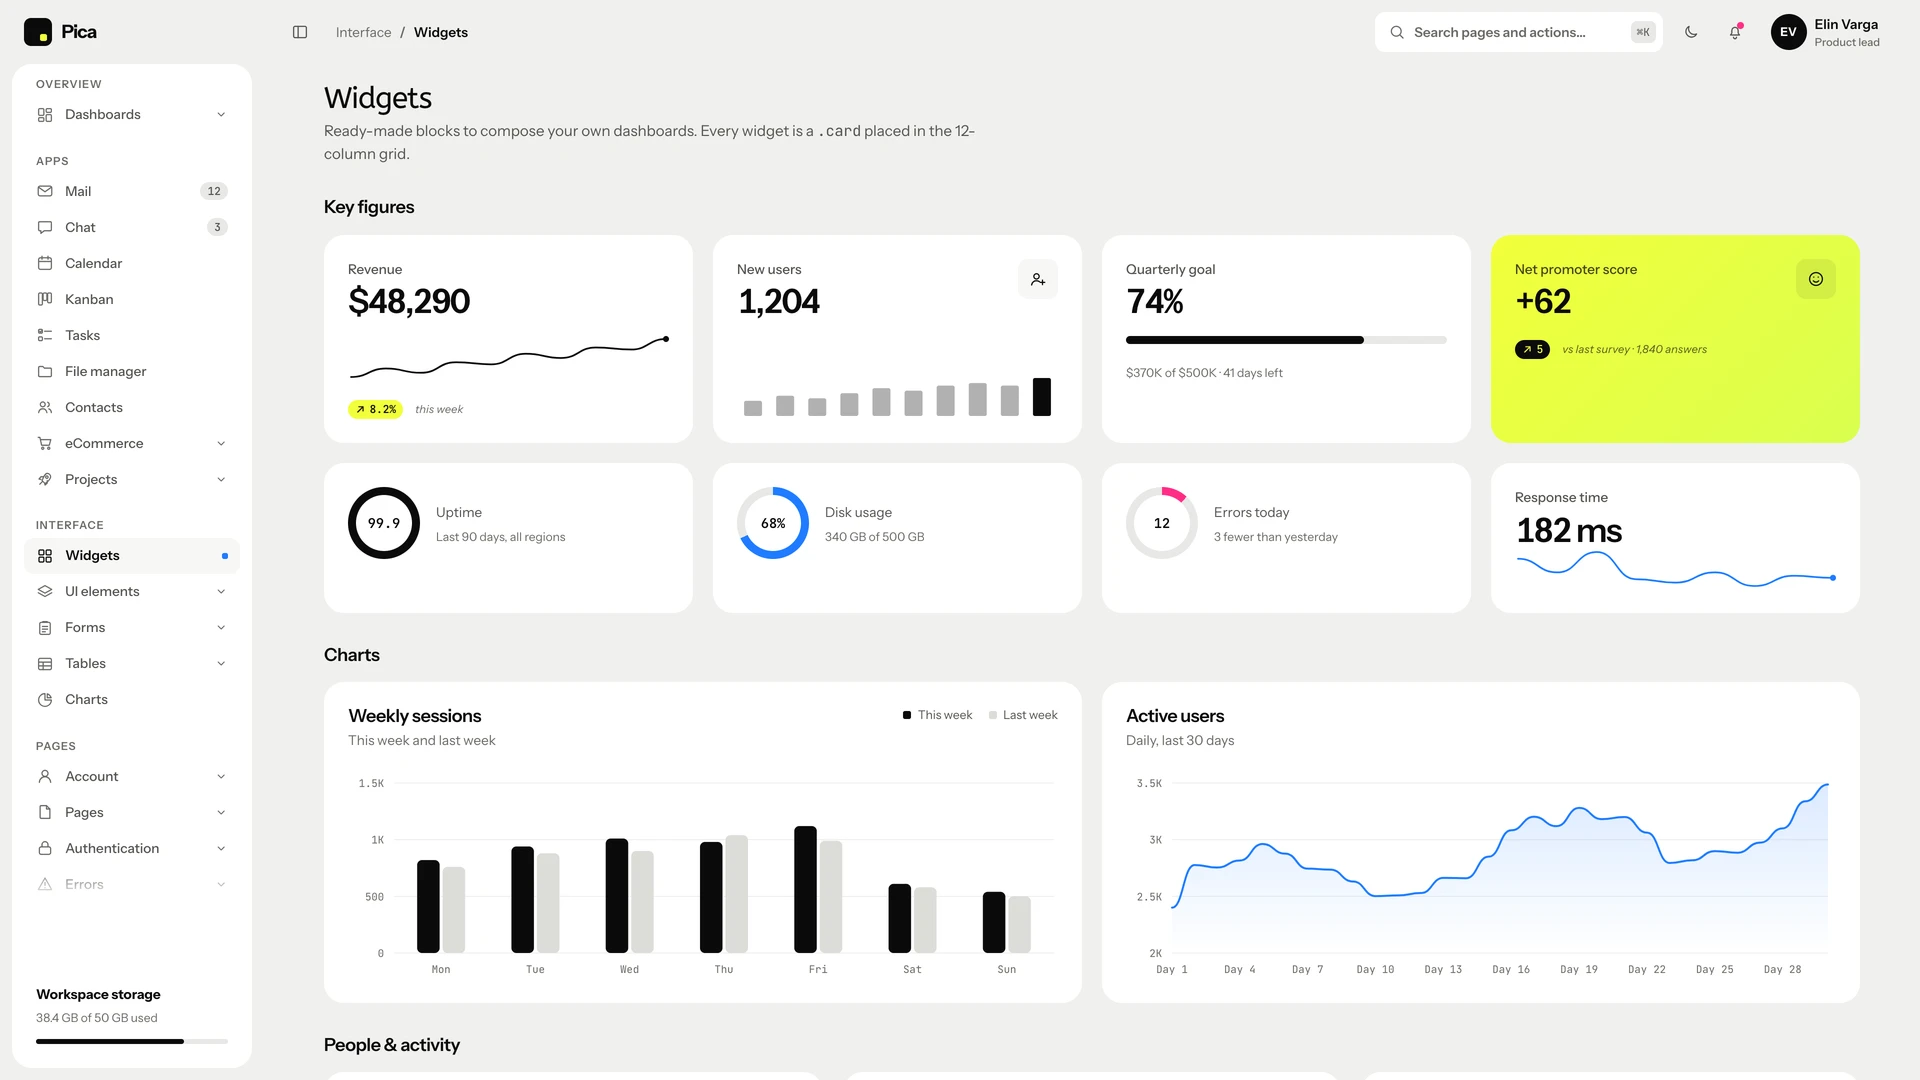Toggle This week legend in Weekly sessions
The height and width of the screenshot is (1080, 1920).
coord(937,715)
